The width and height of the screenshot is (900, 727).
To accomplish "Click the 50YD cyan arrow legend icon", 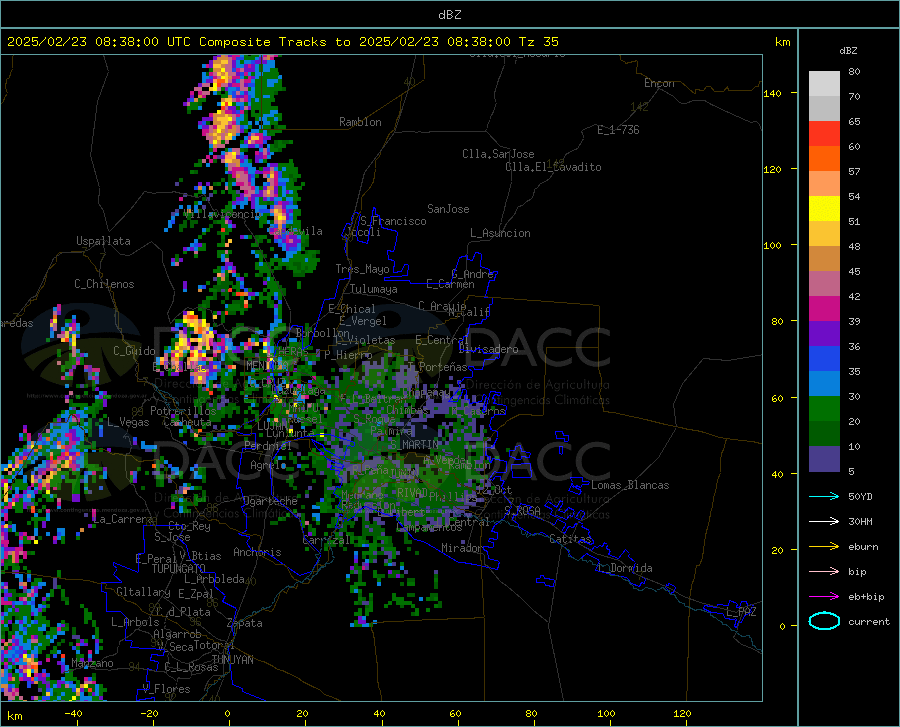I will 824,496.
